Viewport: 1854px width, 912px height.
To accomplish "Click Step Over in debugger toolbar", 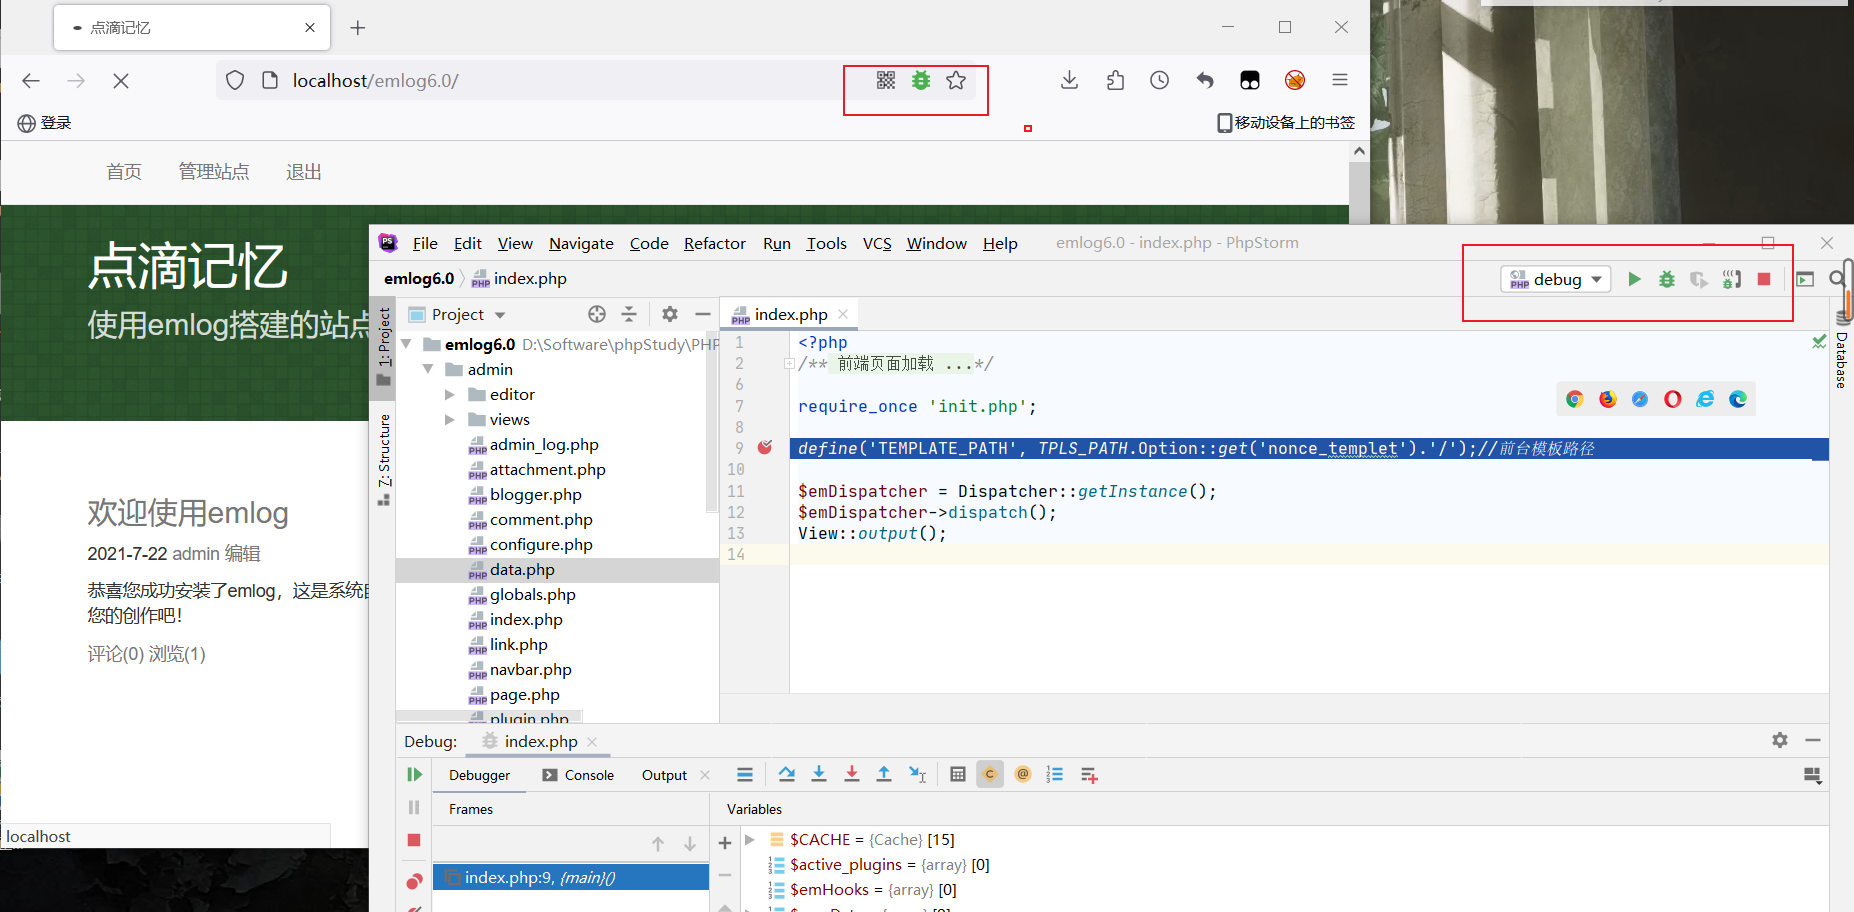I will 787,774.
